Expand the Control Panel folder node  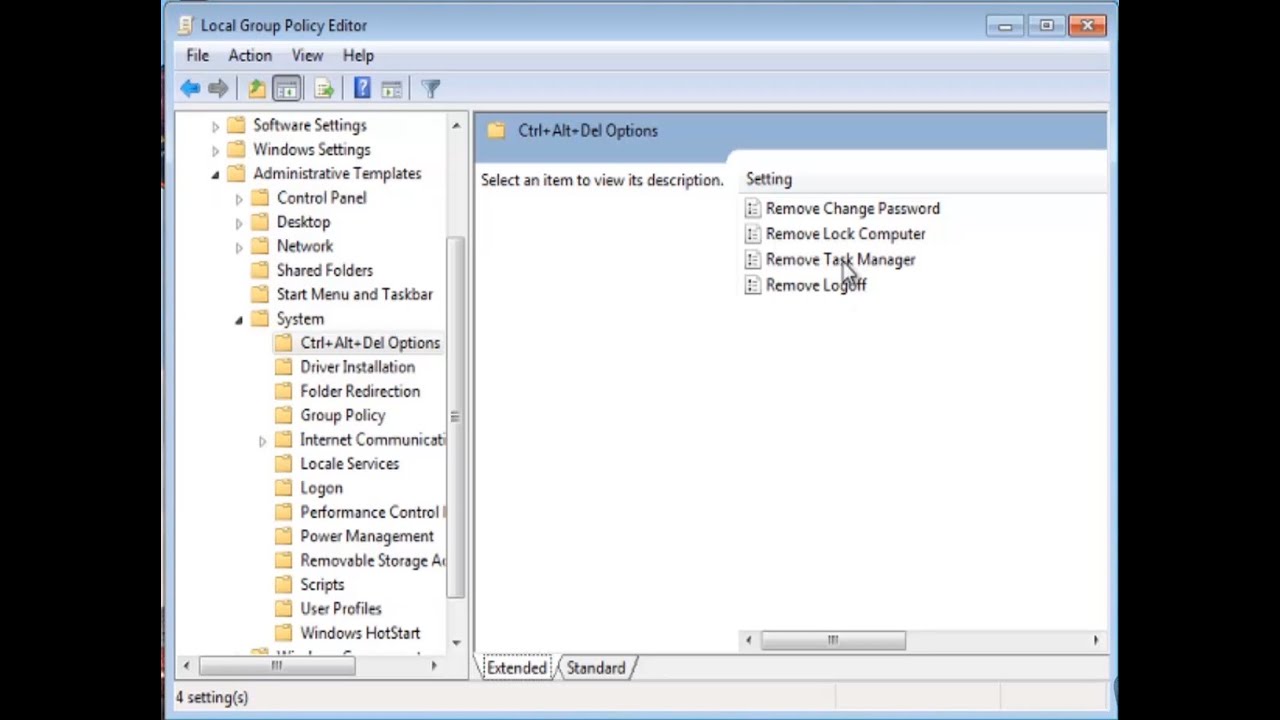[239, 198]
